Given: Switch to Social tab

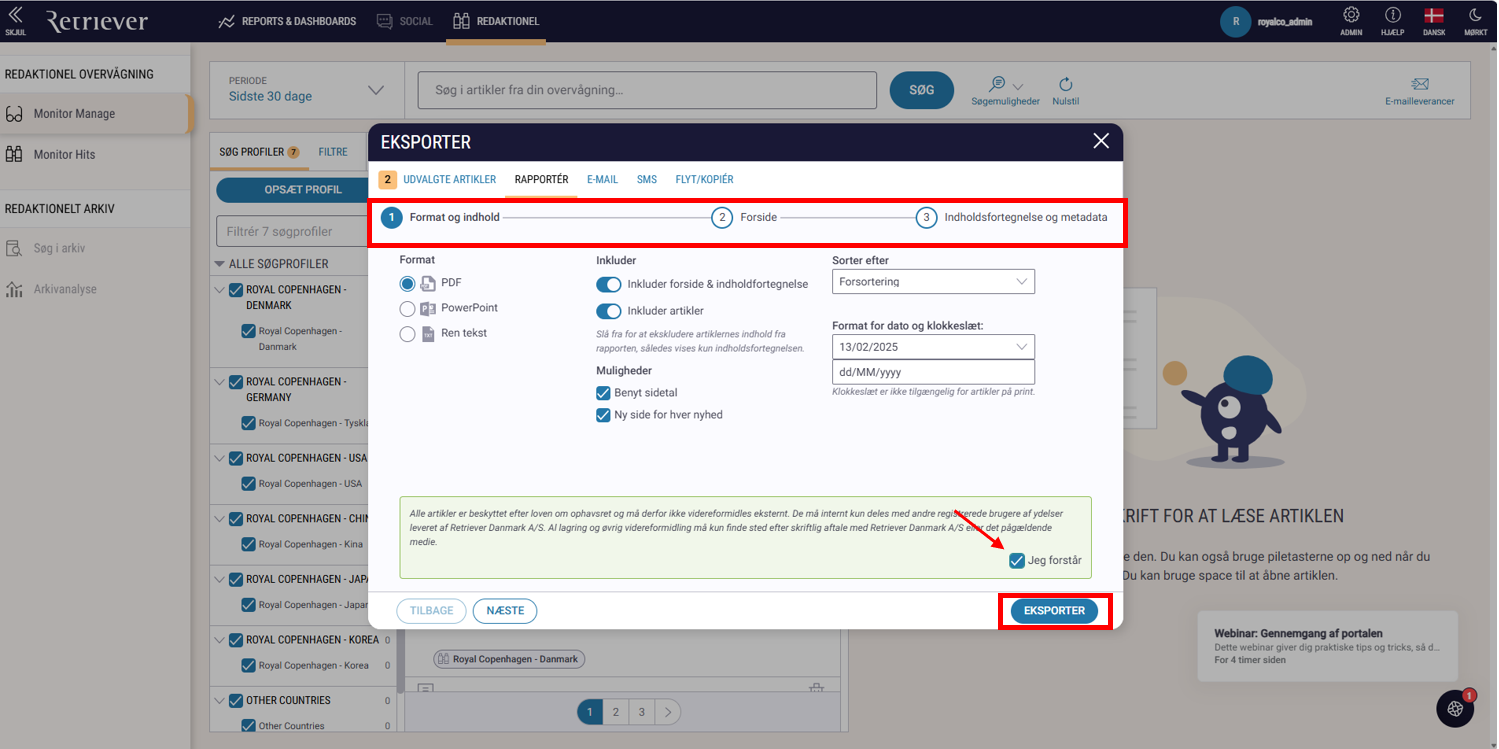Looking at the screenshot, I should point(405,21).
